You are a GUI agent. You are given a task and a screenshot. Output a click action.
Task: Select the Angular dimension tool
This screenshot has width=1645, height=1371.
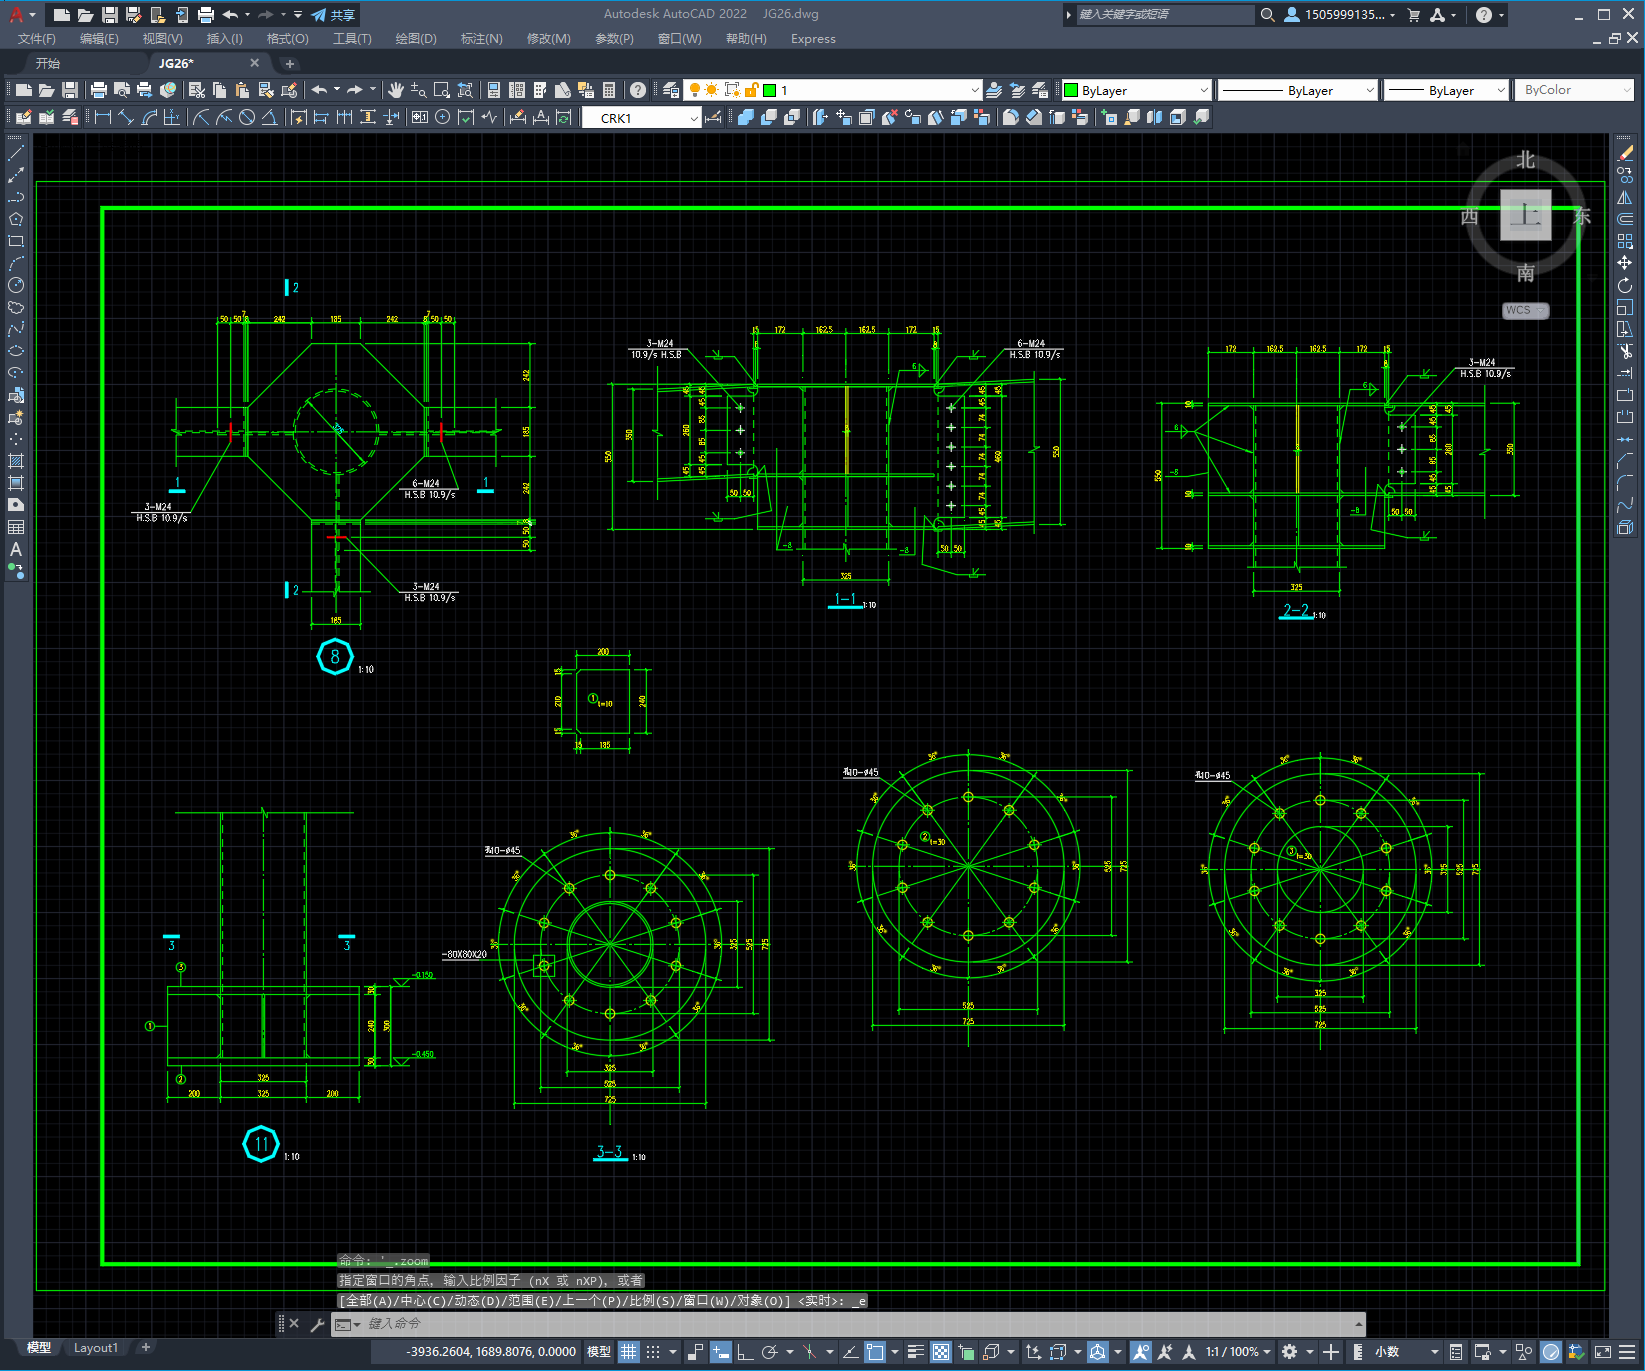(x=269, y=117)
